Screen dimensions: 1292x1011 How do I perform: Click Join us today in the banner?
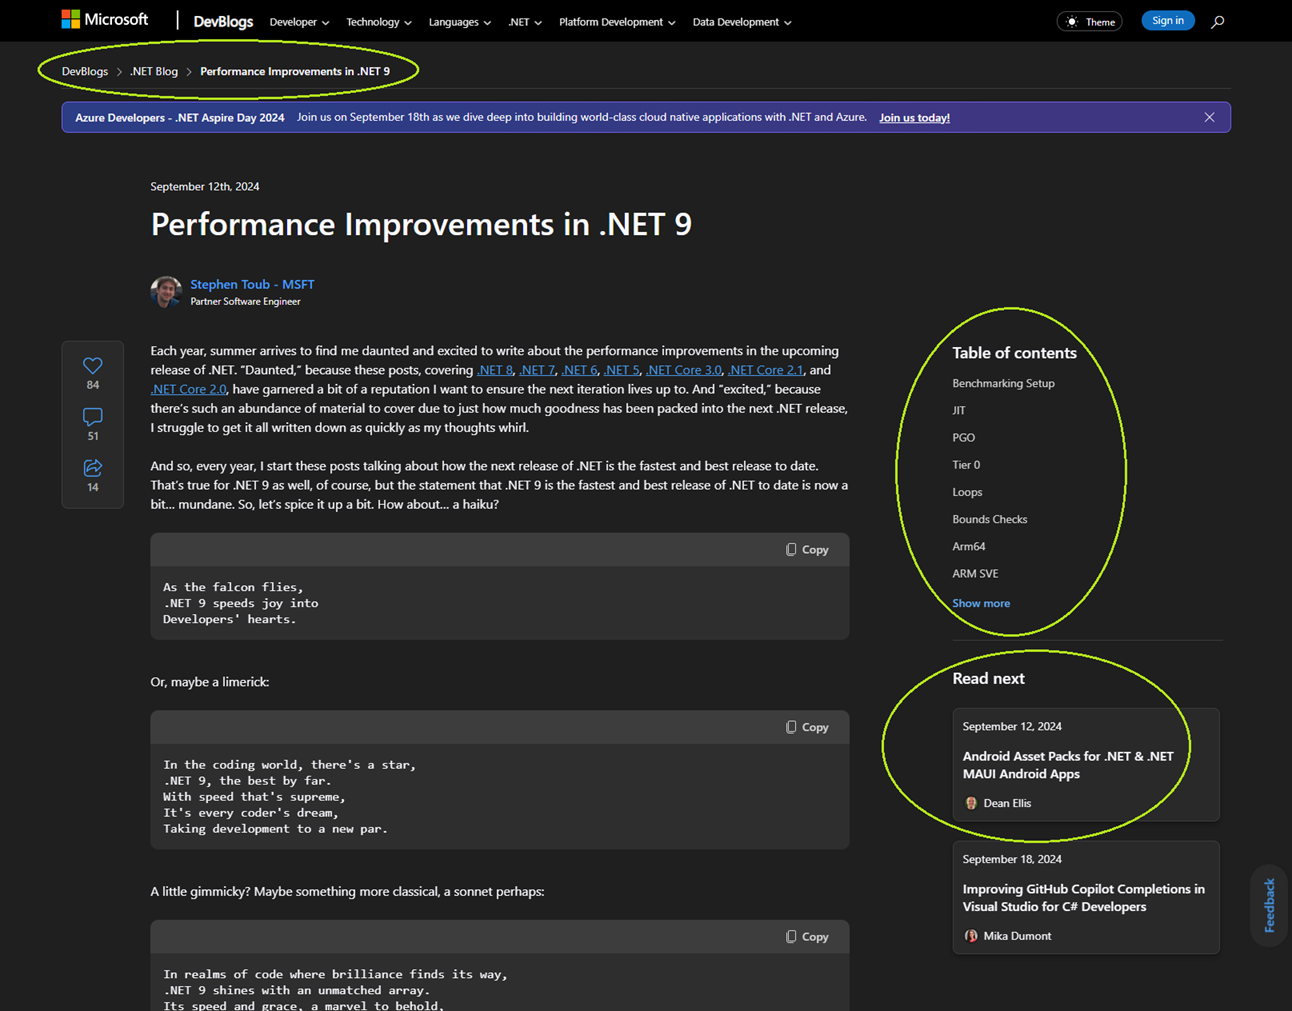click(913, 117)
